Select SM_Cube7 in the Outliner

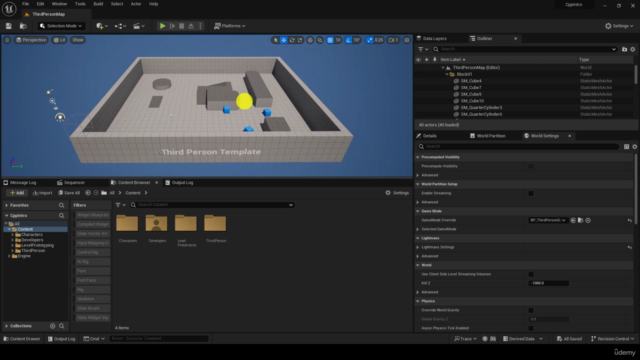tap(471, 88)
